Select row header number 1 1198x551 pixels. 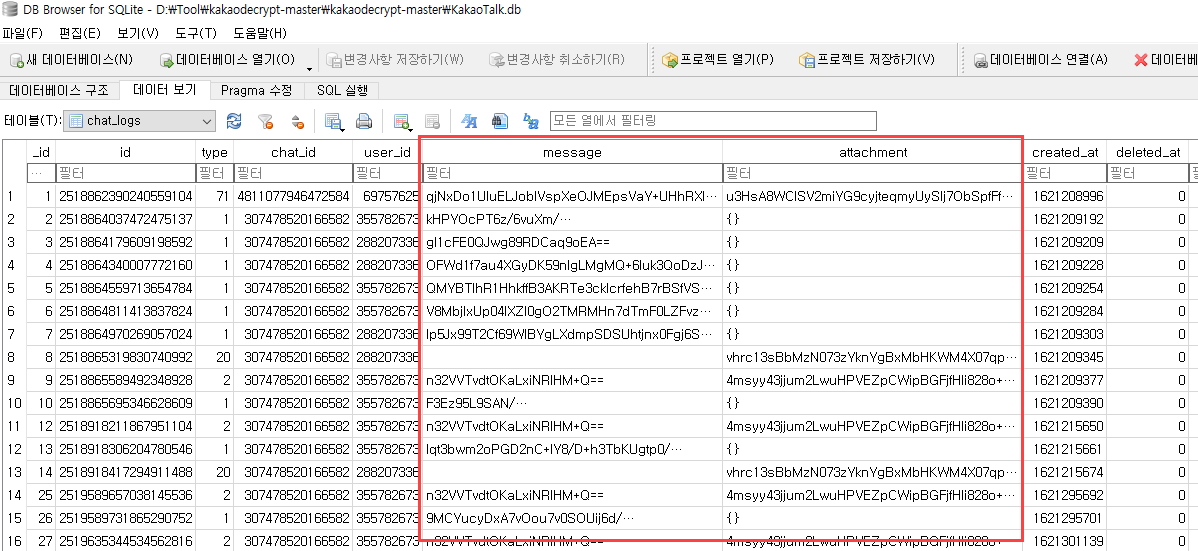point(14,196)
